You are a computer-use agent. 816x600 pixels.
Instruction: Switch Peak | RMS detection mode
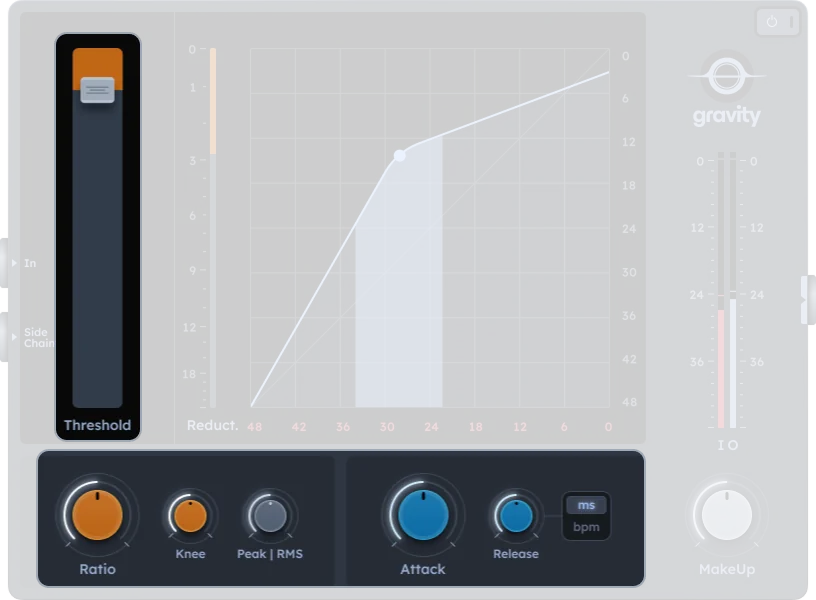pos(270,516)
